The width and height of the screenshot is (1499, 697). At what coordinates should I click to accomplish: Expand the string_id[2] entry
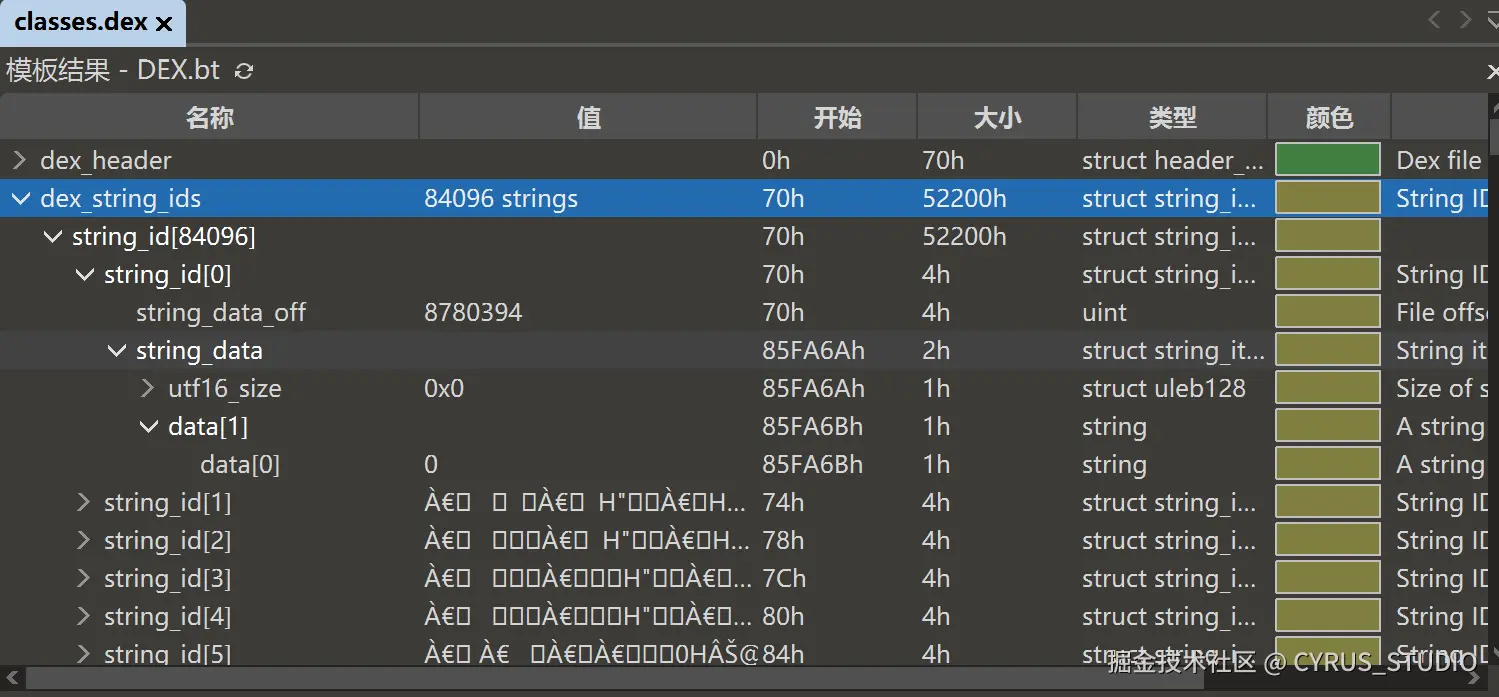(x=84, y=540)
